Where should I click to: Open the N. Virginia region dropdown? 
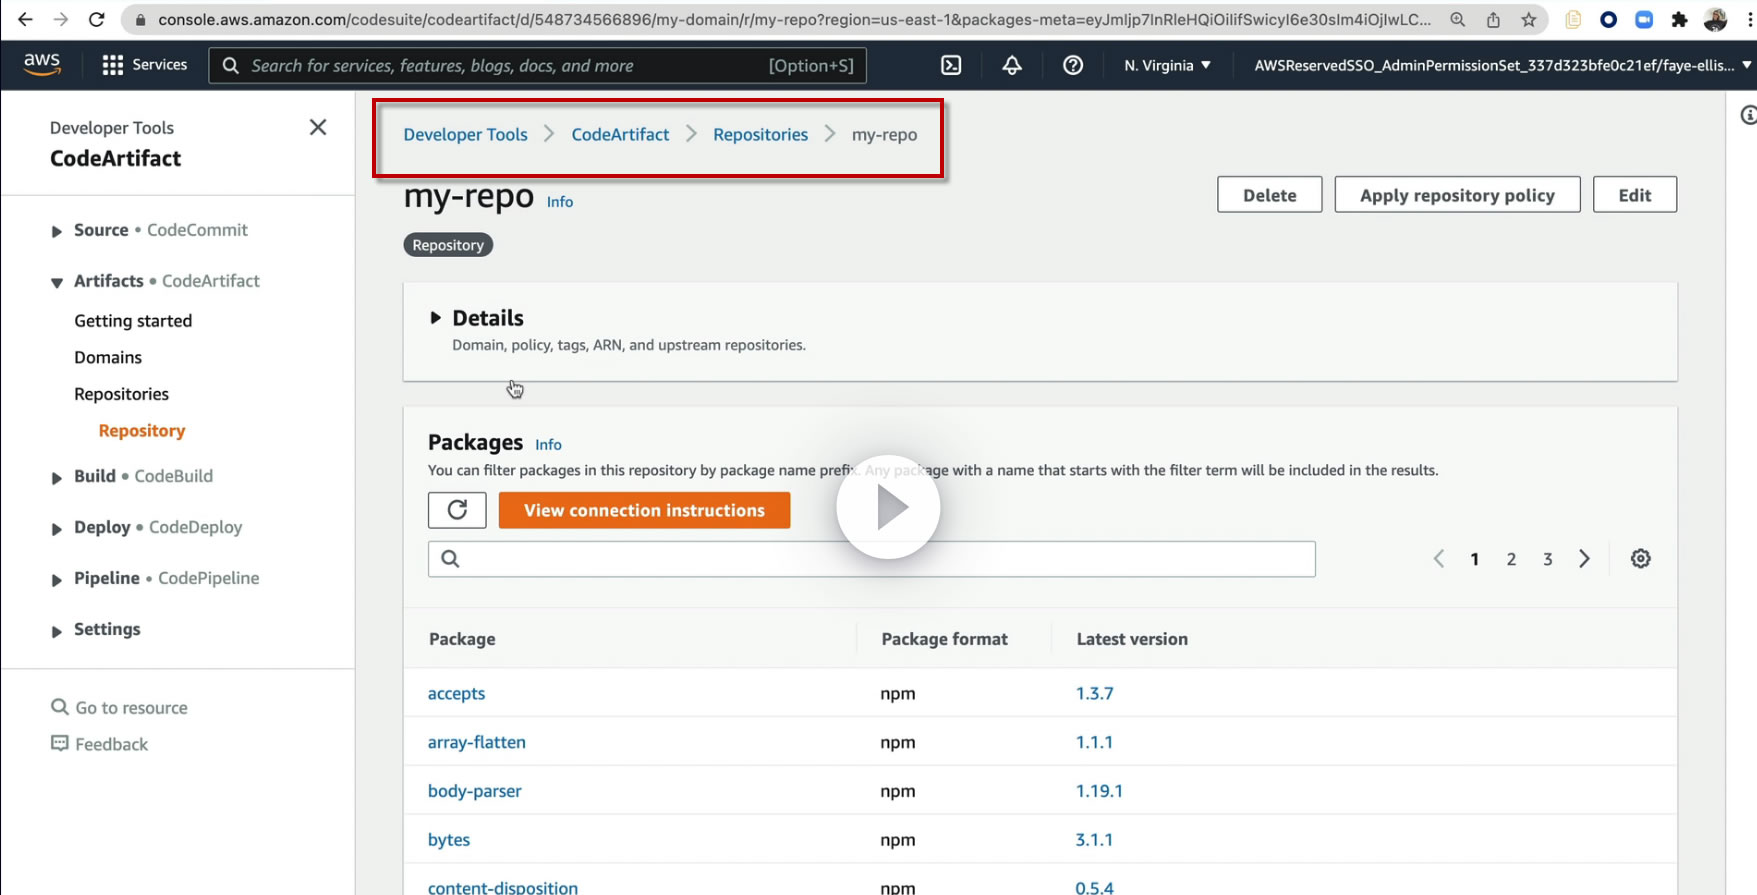[x=1167, y=65]
